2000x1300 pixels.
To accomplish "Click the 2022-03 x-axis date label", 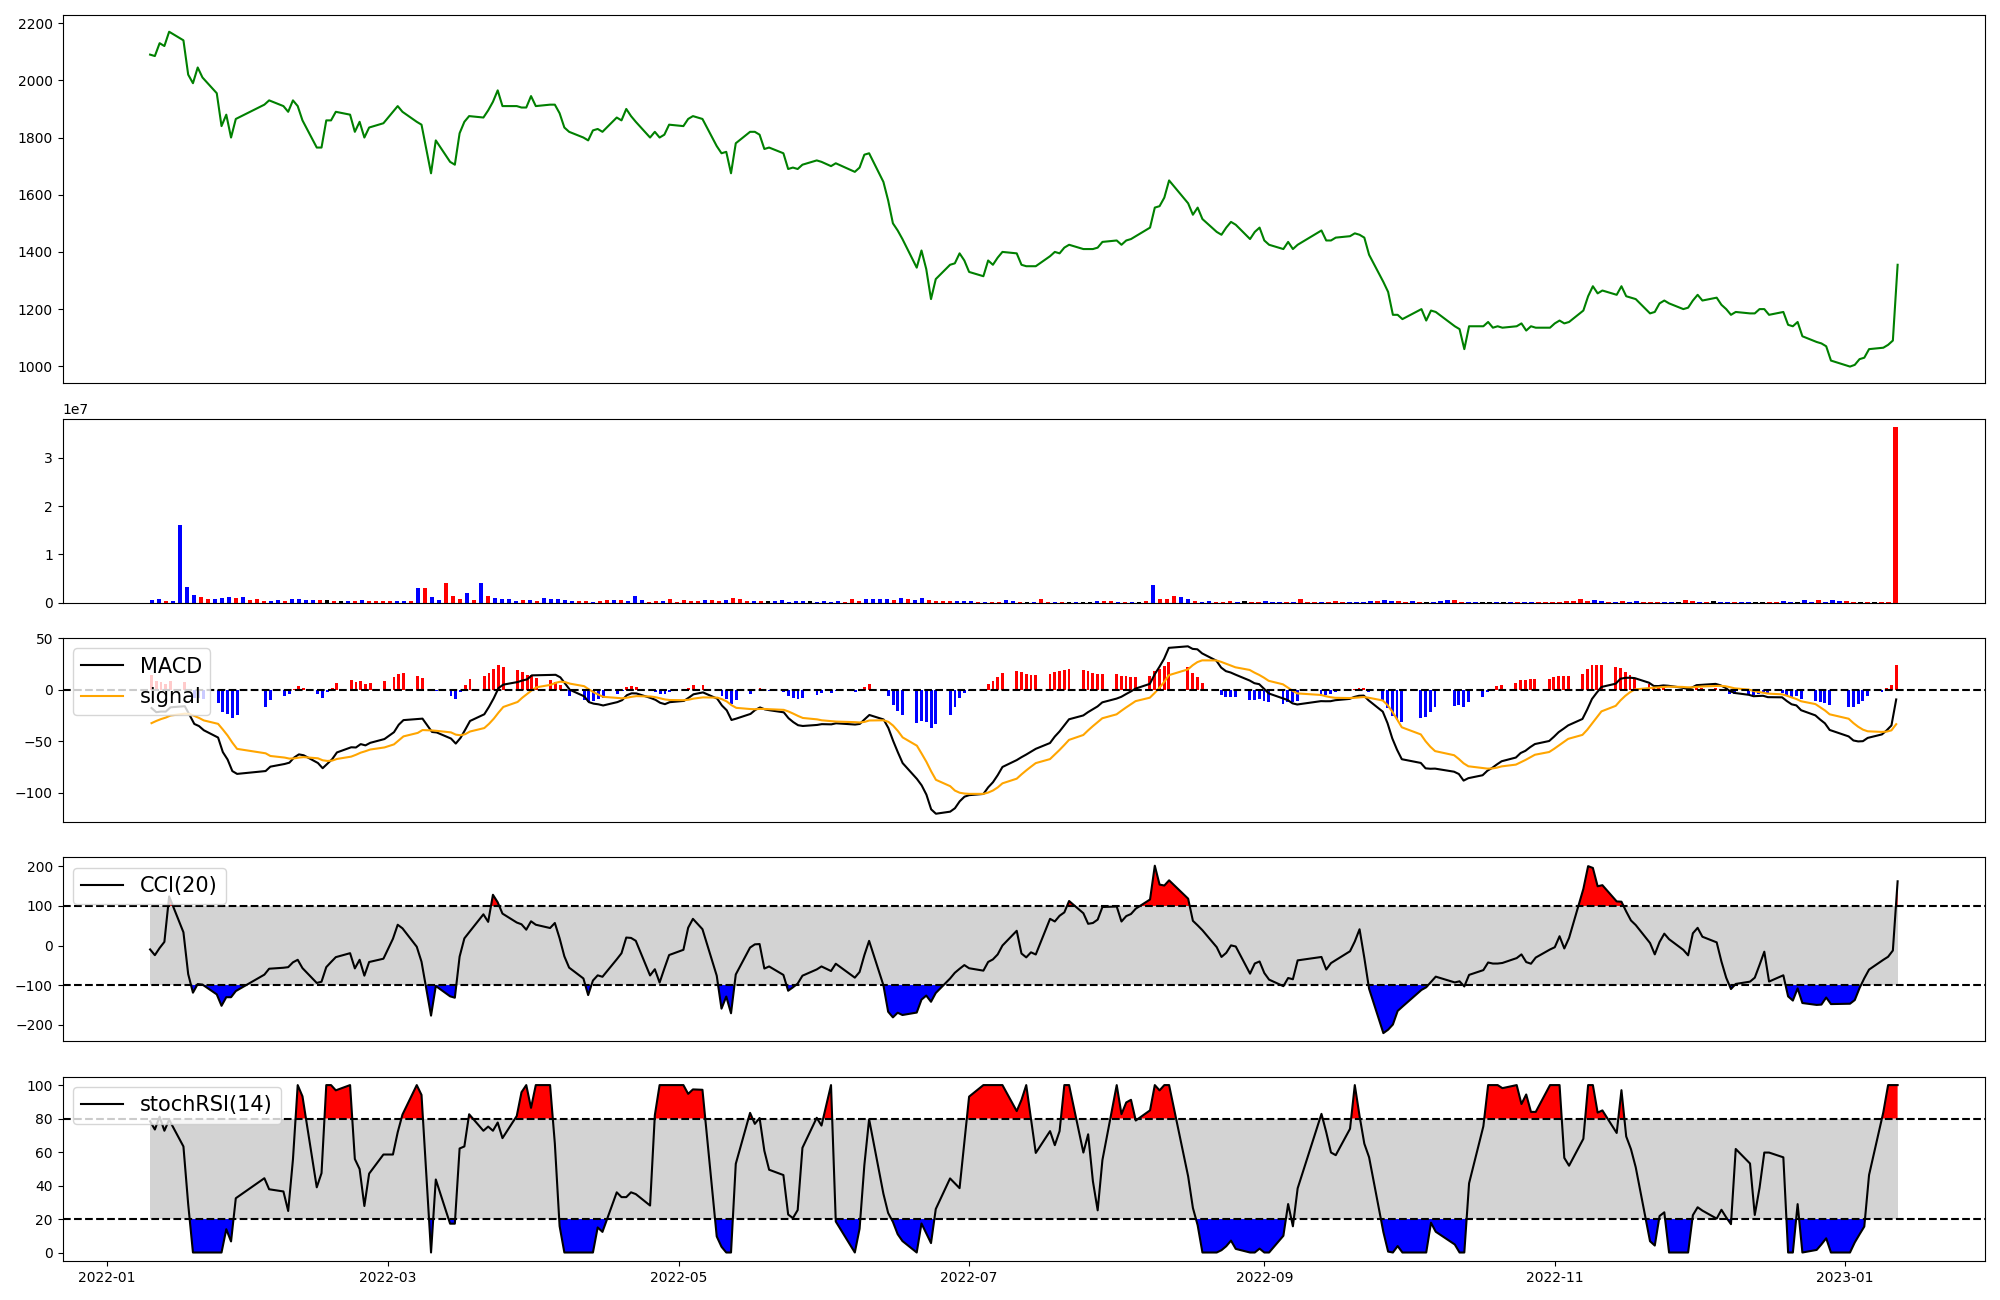I will click(387, 1277).
